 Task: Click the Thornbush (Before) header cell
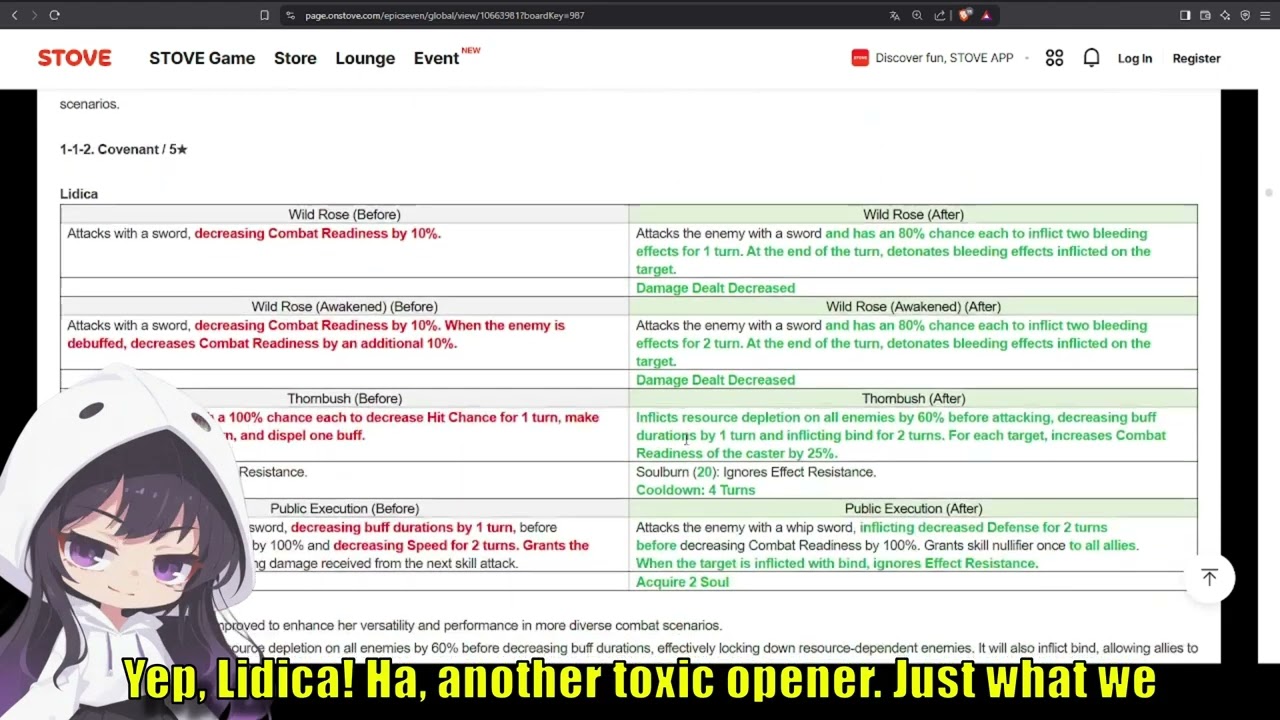click(344, 398)
